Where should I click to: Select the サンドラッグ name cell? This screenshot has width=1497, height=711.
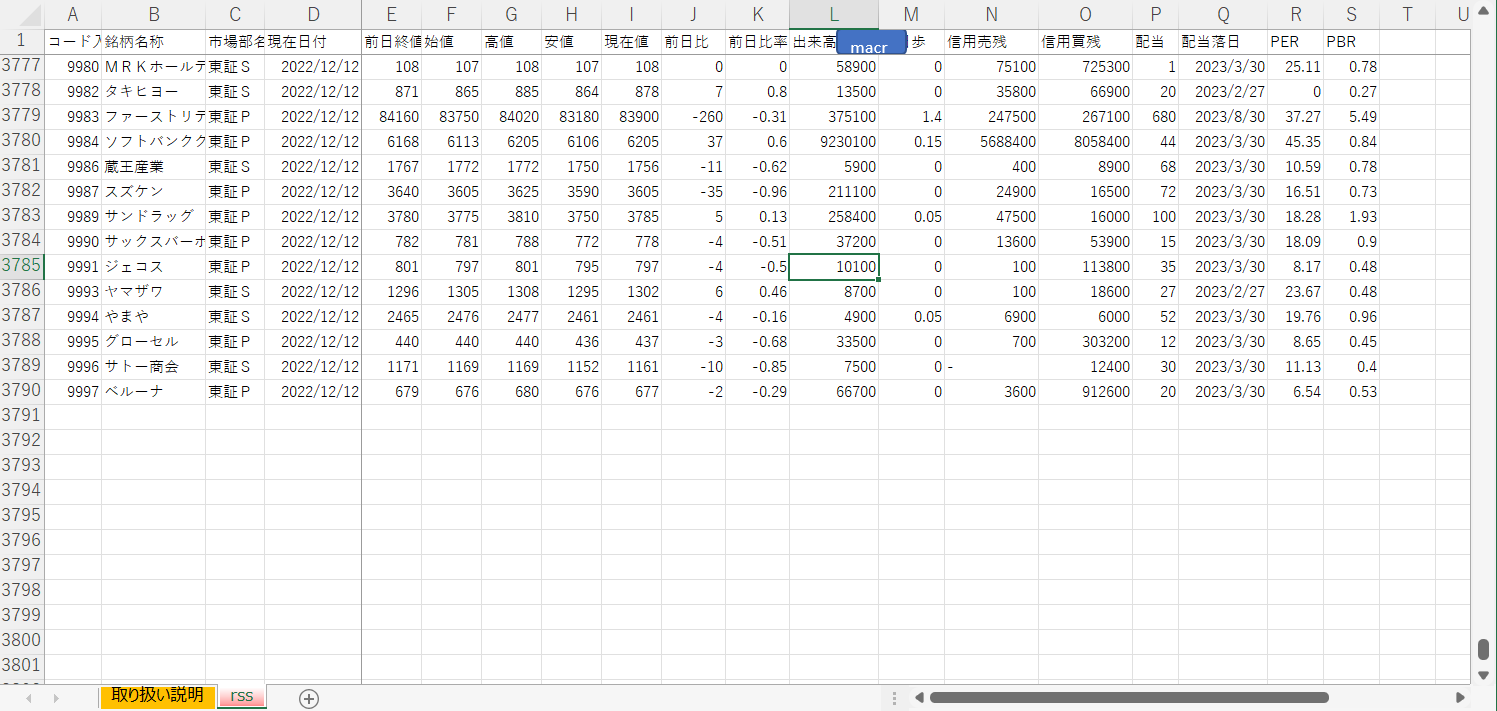[153, 217]
